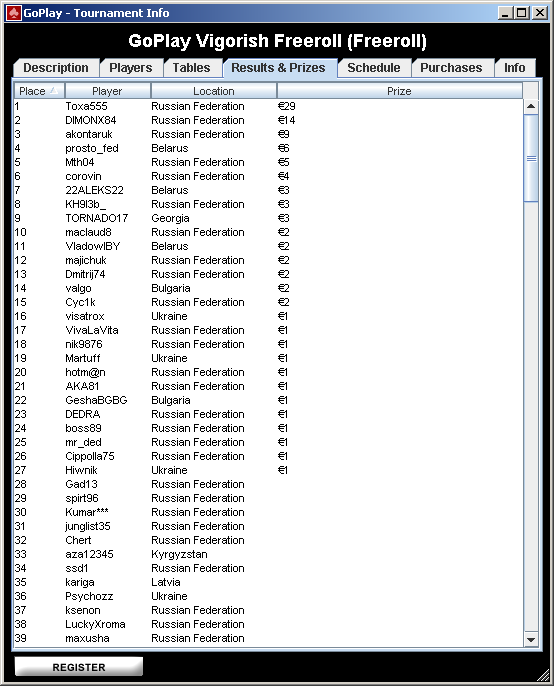This screenshot has height=686, width=554.
Task: Select player maxusha
Action: click(x=88, y=638)
